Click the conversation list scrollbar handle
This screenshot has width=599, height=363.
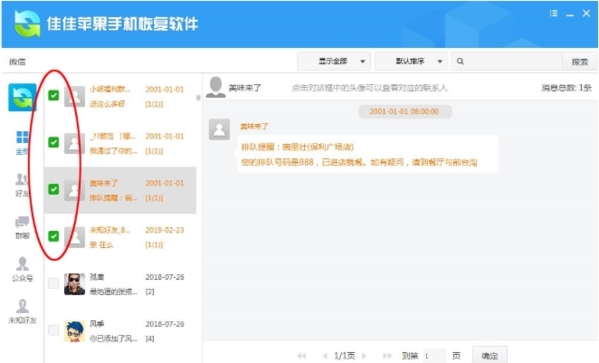[x=198, y=98]
